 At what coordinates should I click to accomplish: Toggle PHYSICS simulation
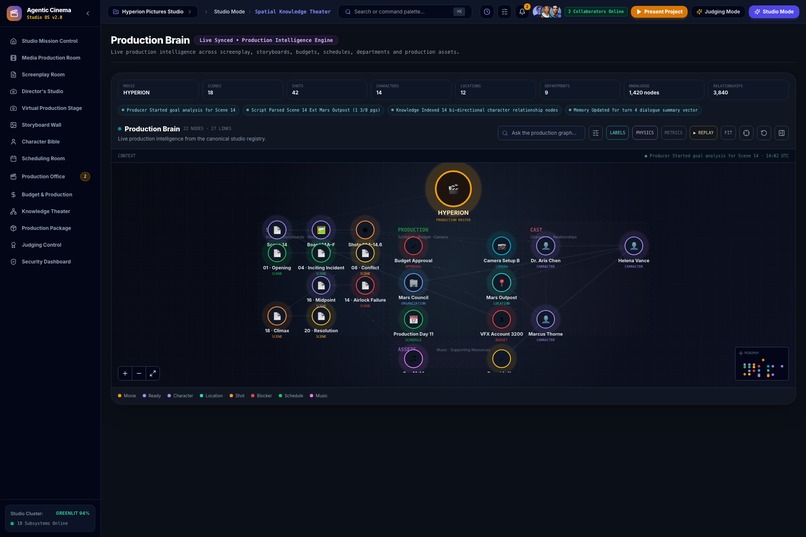click(x=645, y=133)
